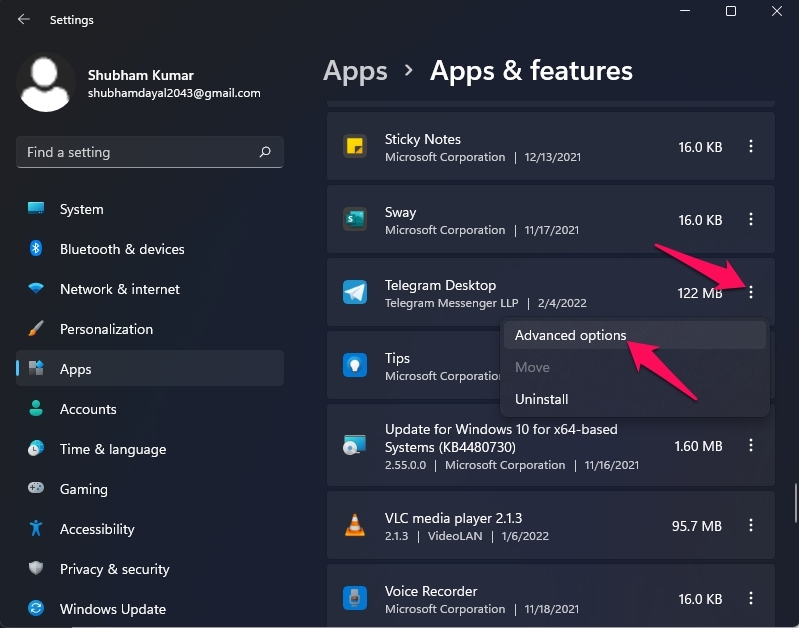Open Gaming settings

(150, 489)
